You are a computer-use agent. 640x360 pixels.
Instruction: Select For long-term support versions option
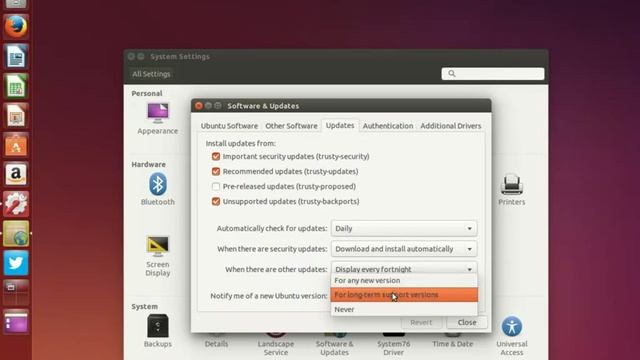point(404,295)
